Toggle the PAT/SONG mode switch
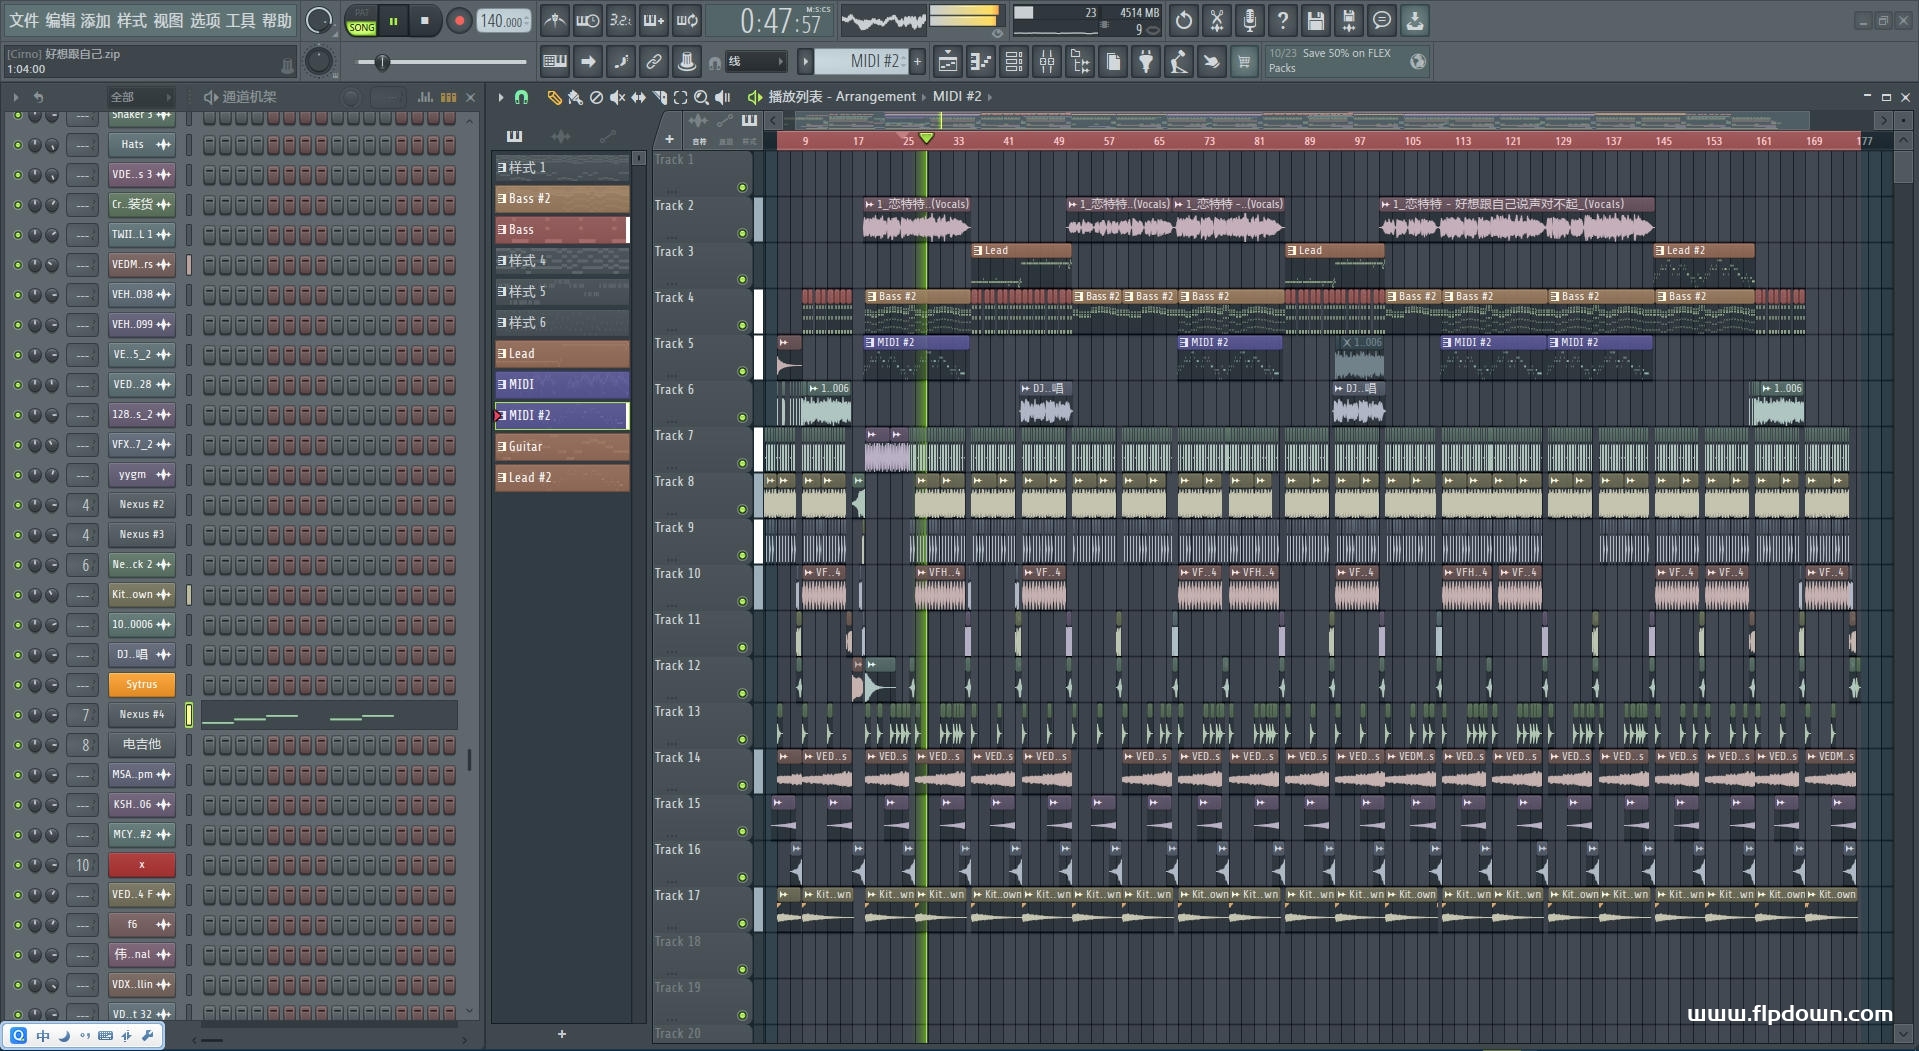The image size is (1919, 1051). [361, 21]
